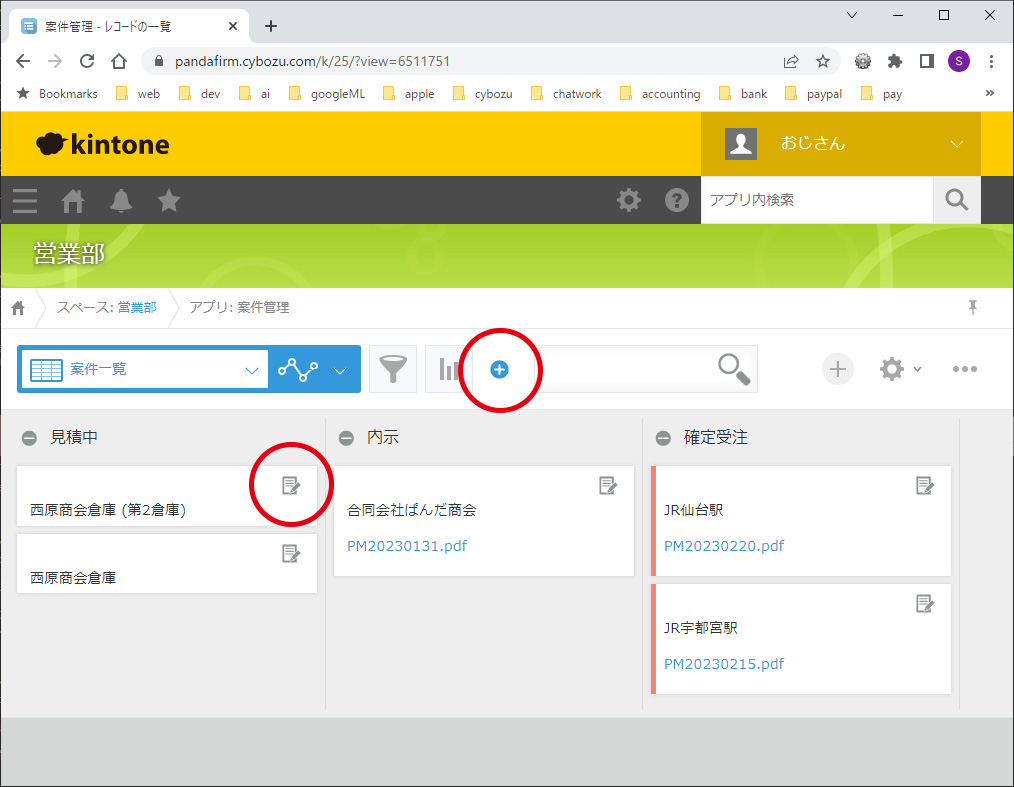Collapse the 内示 column
This screenshot has height=787, width=1014.
tap(346, 438)
